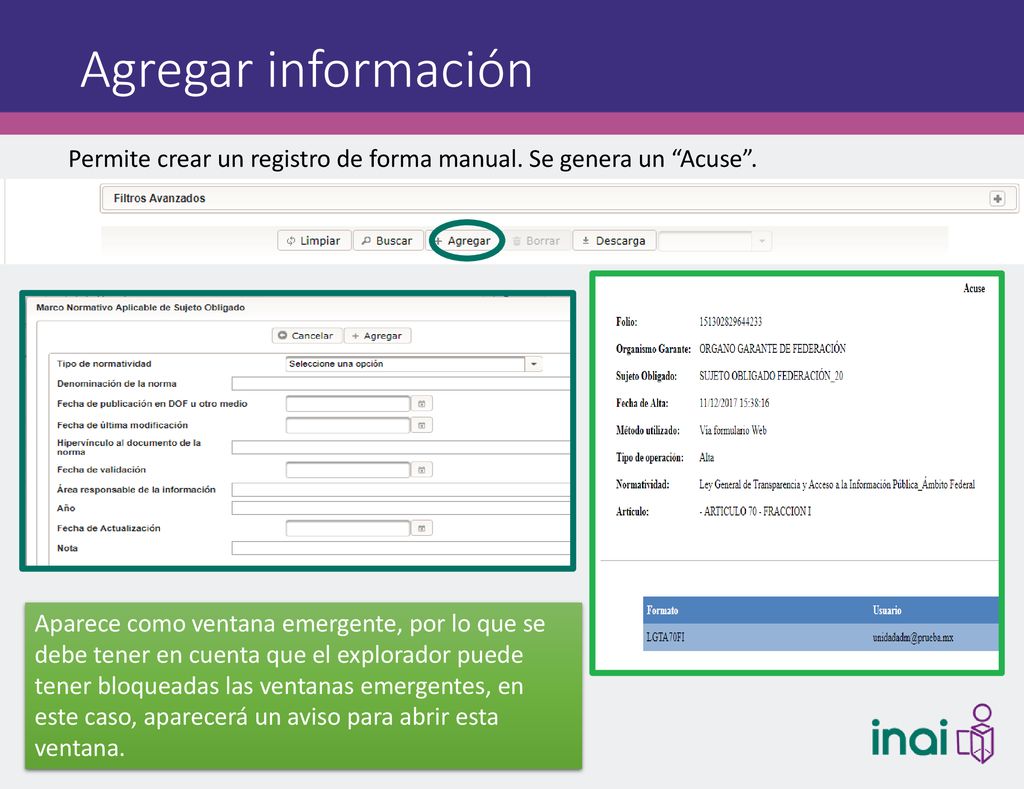1024x789 pixels.
Task: Focus the Fecha de publicación en DOF date field
Action: (x=347, y=404)
